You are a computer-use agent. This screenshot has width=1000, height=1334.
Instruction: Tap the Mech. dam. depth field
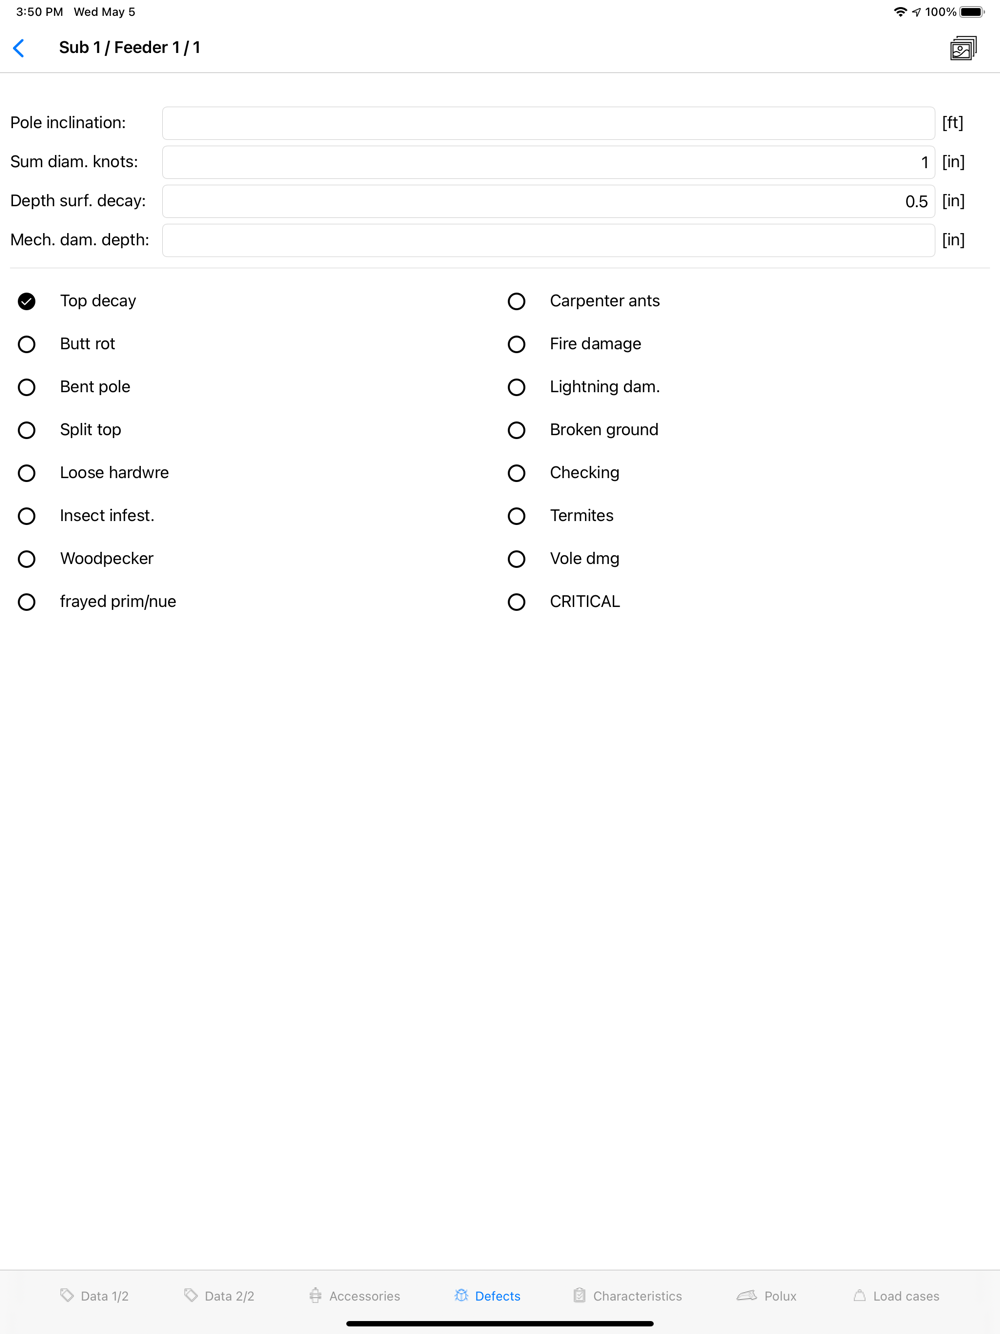coord(548,240)
